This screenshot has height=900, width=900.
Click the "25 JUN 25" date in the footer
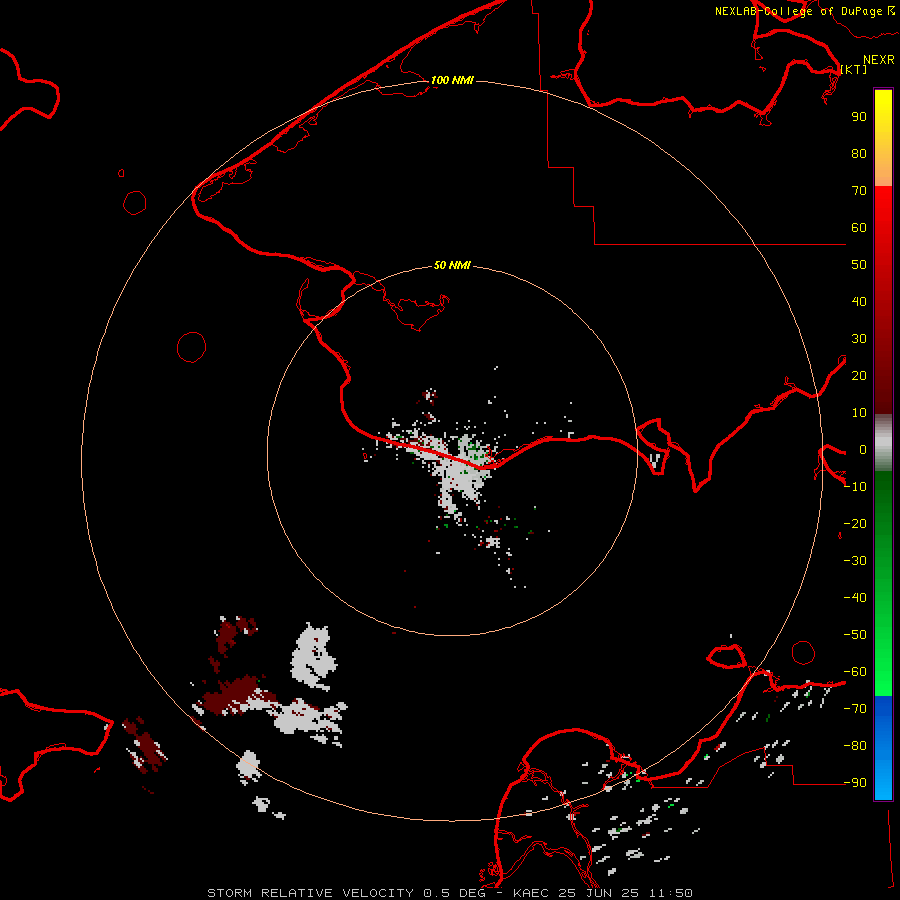coord(598,893)
